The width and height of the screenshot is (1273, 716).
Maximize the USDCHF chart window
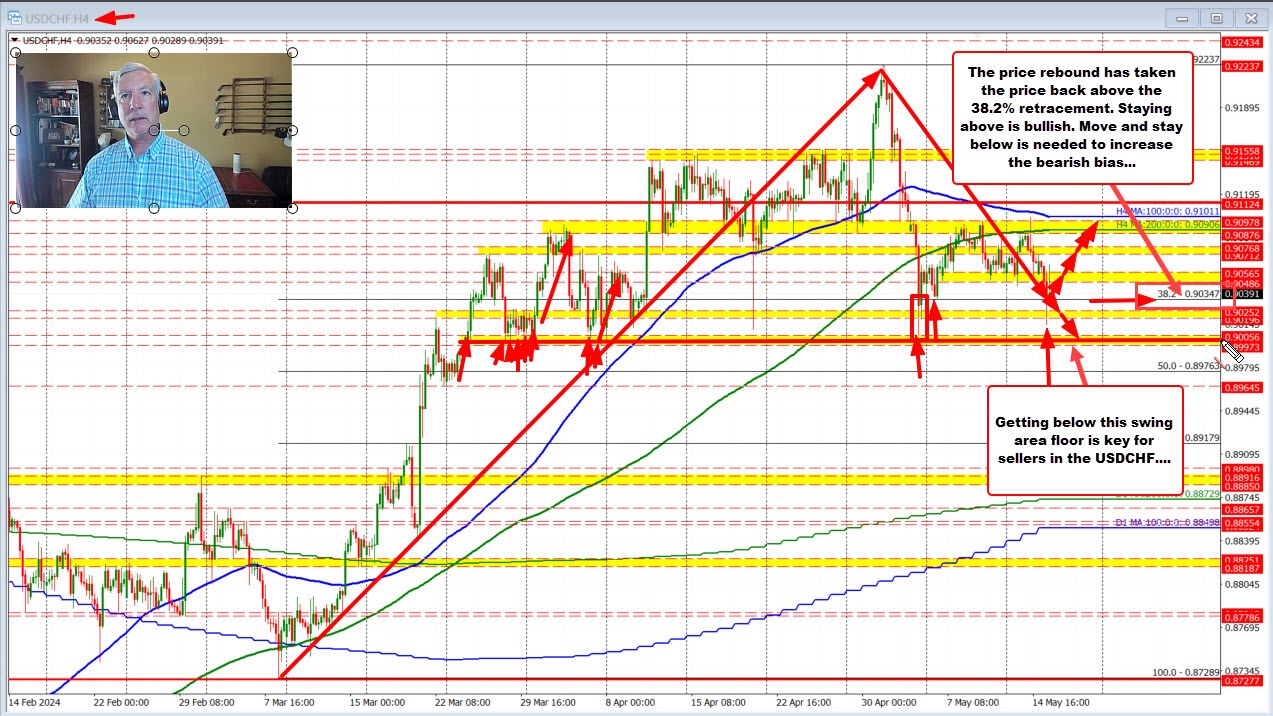pyautogui.click(x=1216, y=17)
